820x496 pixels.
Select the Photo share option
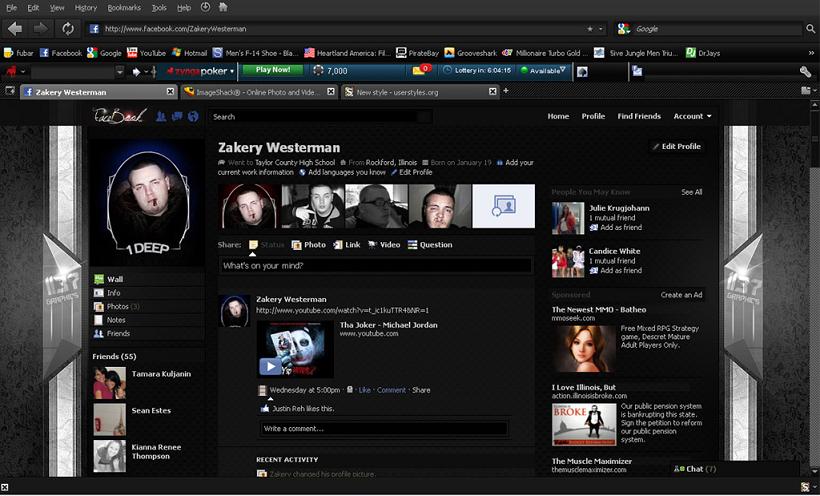(309, 244)
